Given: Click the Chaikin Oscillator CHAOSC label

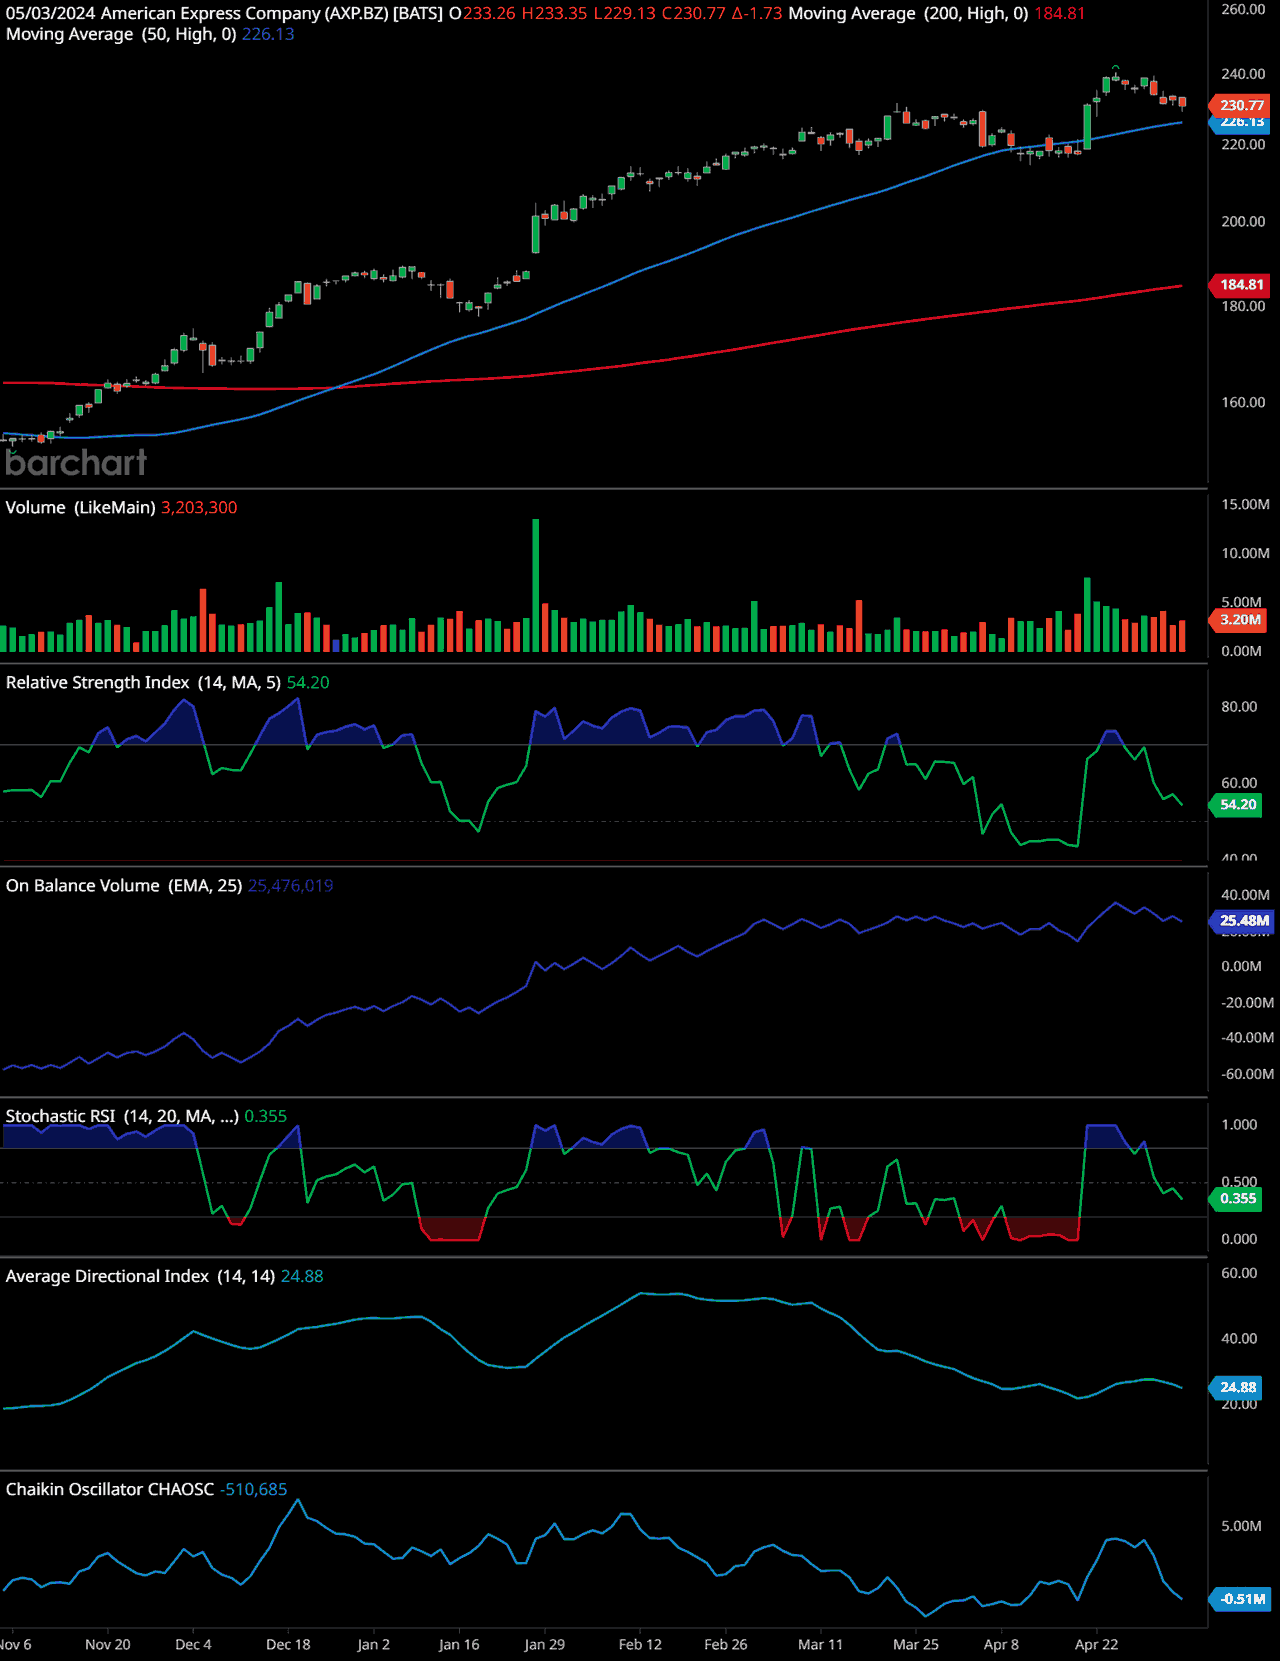Looking at the screenshot, I should [x=110, y=1490].
